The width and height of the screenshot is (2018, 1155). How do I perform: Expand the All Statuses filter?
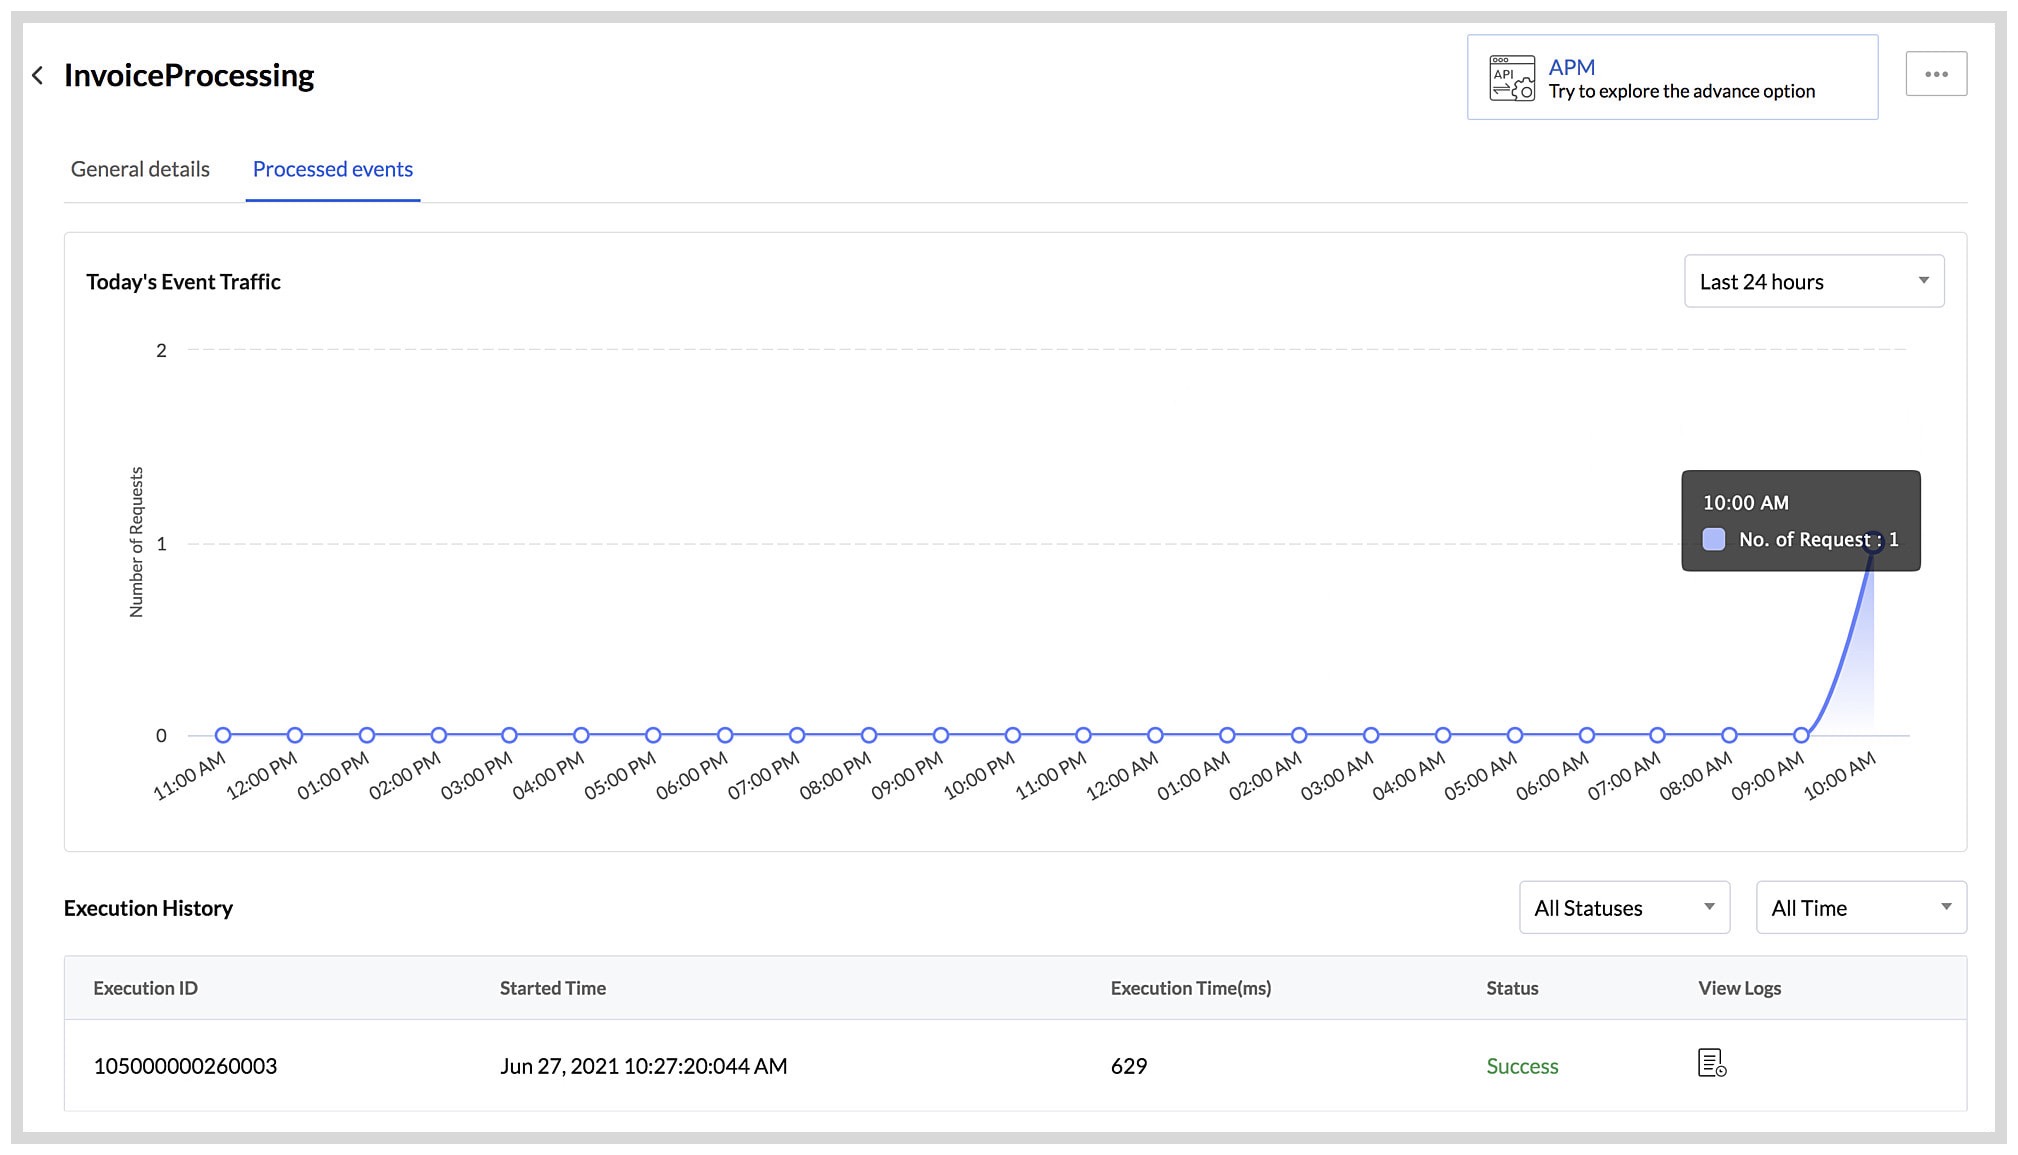pyautogui.click(x=1624, y=908)
